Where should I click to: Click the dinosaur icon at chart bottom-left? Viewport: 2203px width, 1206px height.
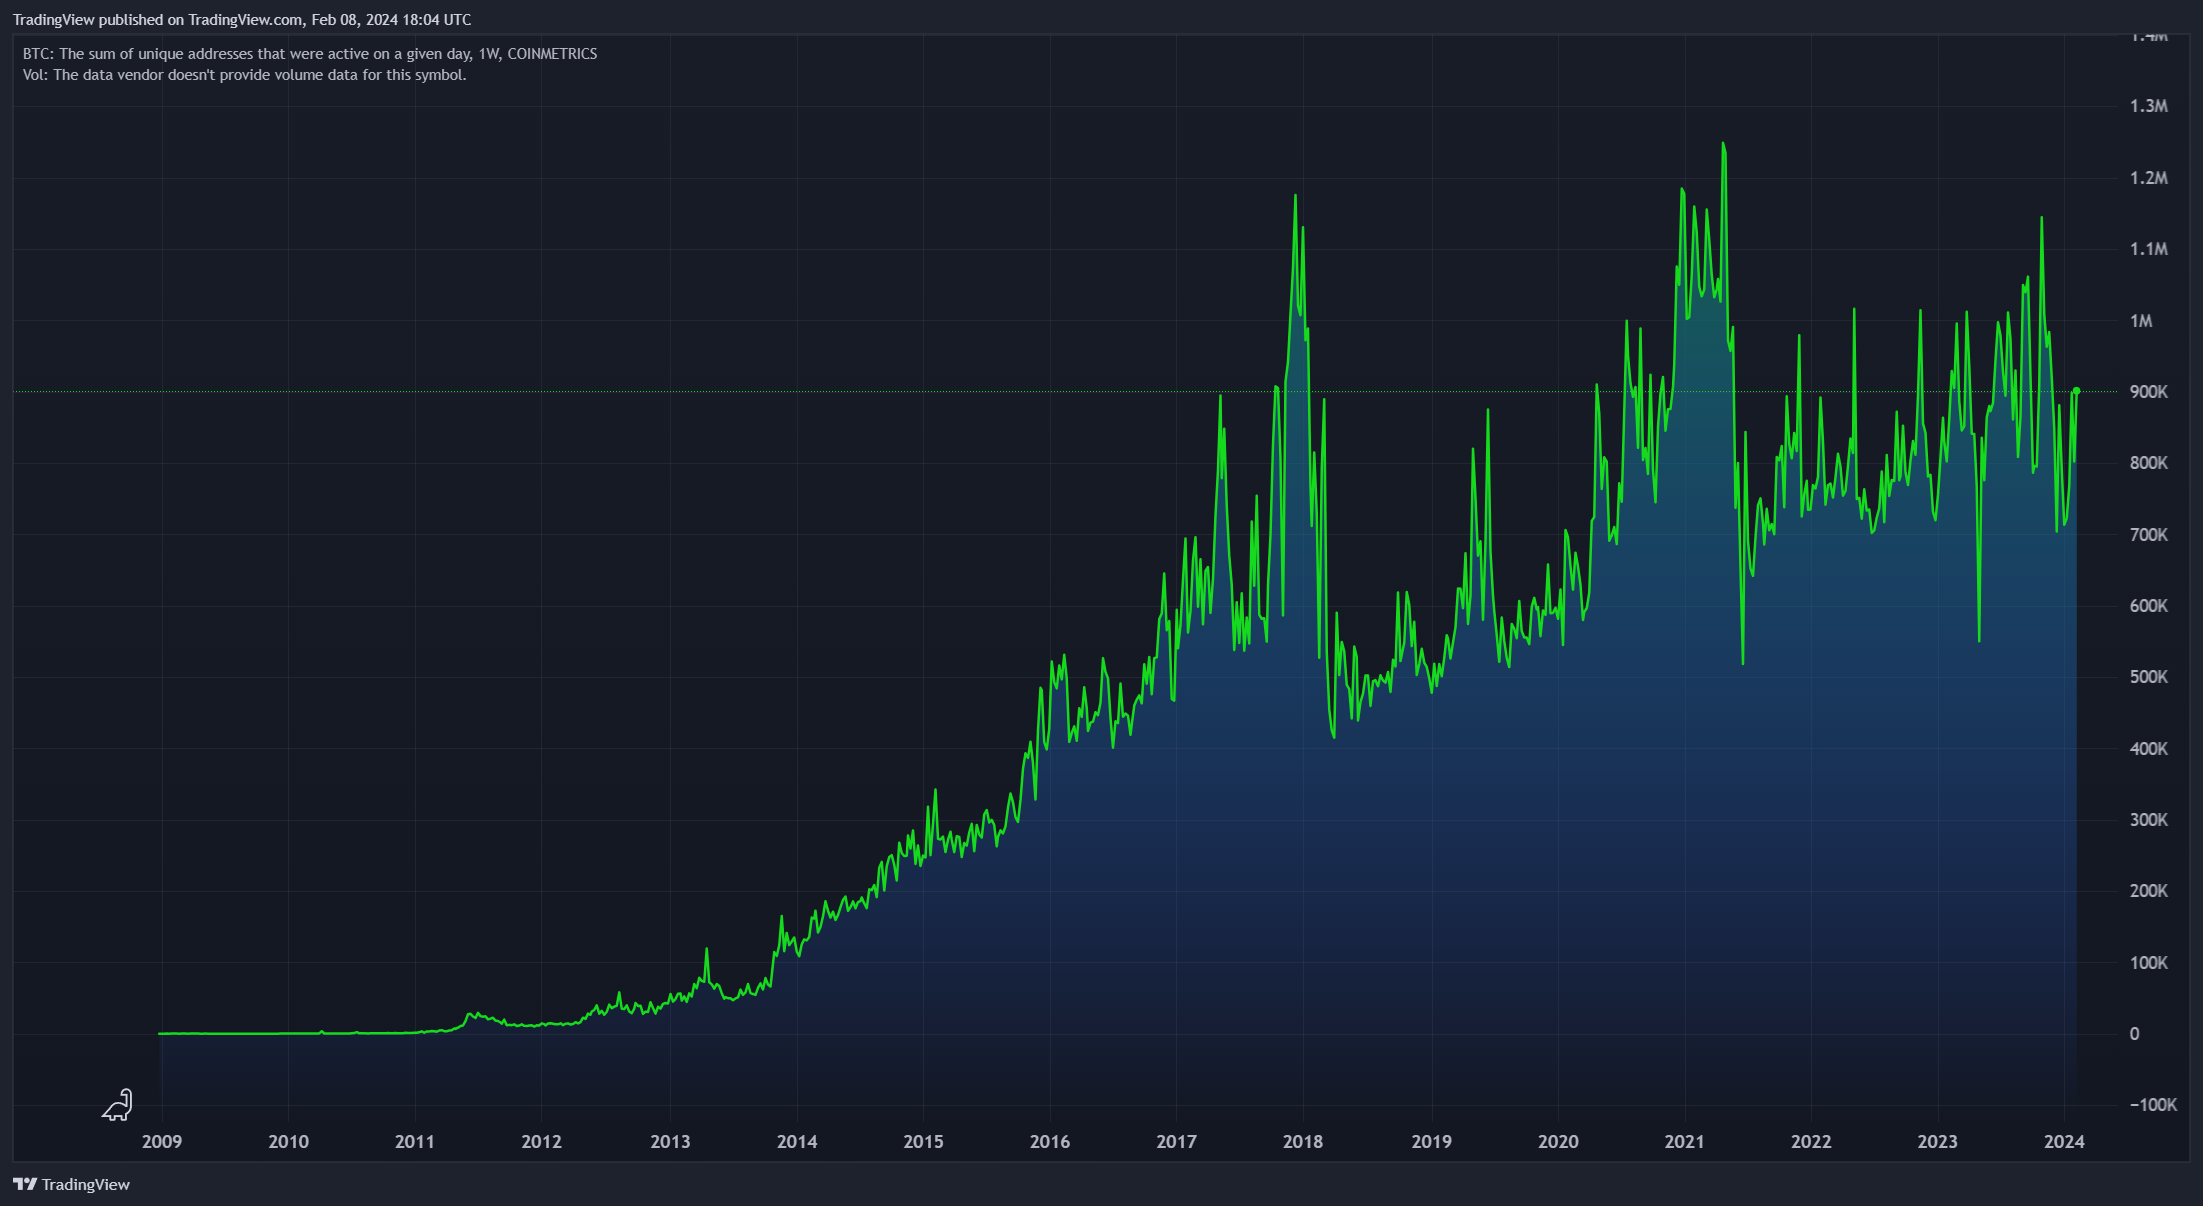point(117,1105)
